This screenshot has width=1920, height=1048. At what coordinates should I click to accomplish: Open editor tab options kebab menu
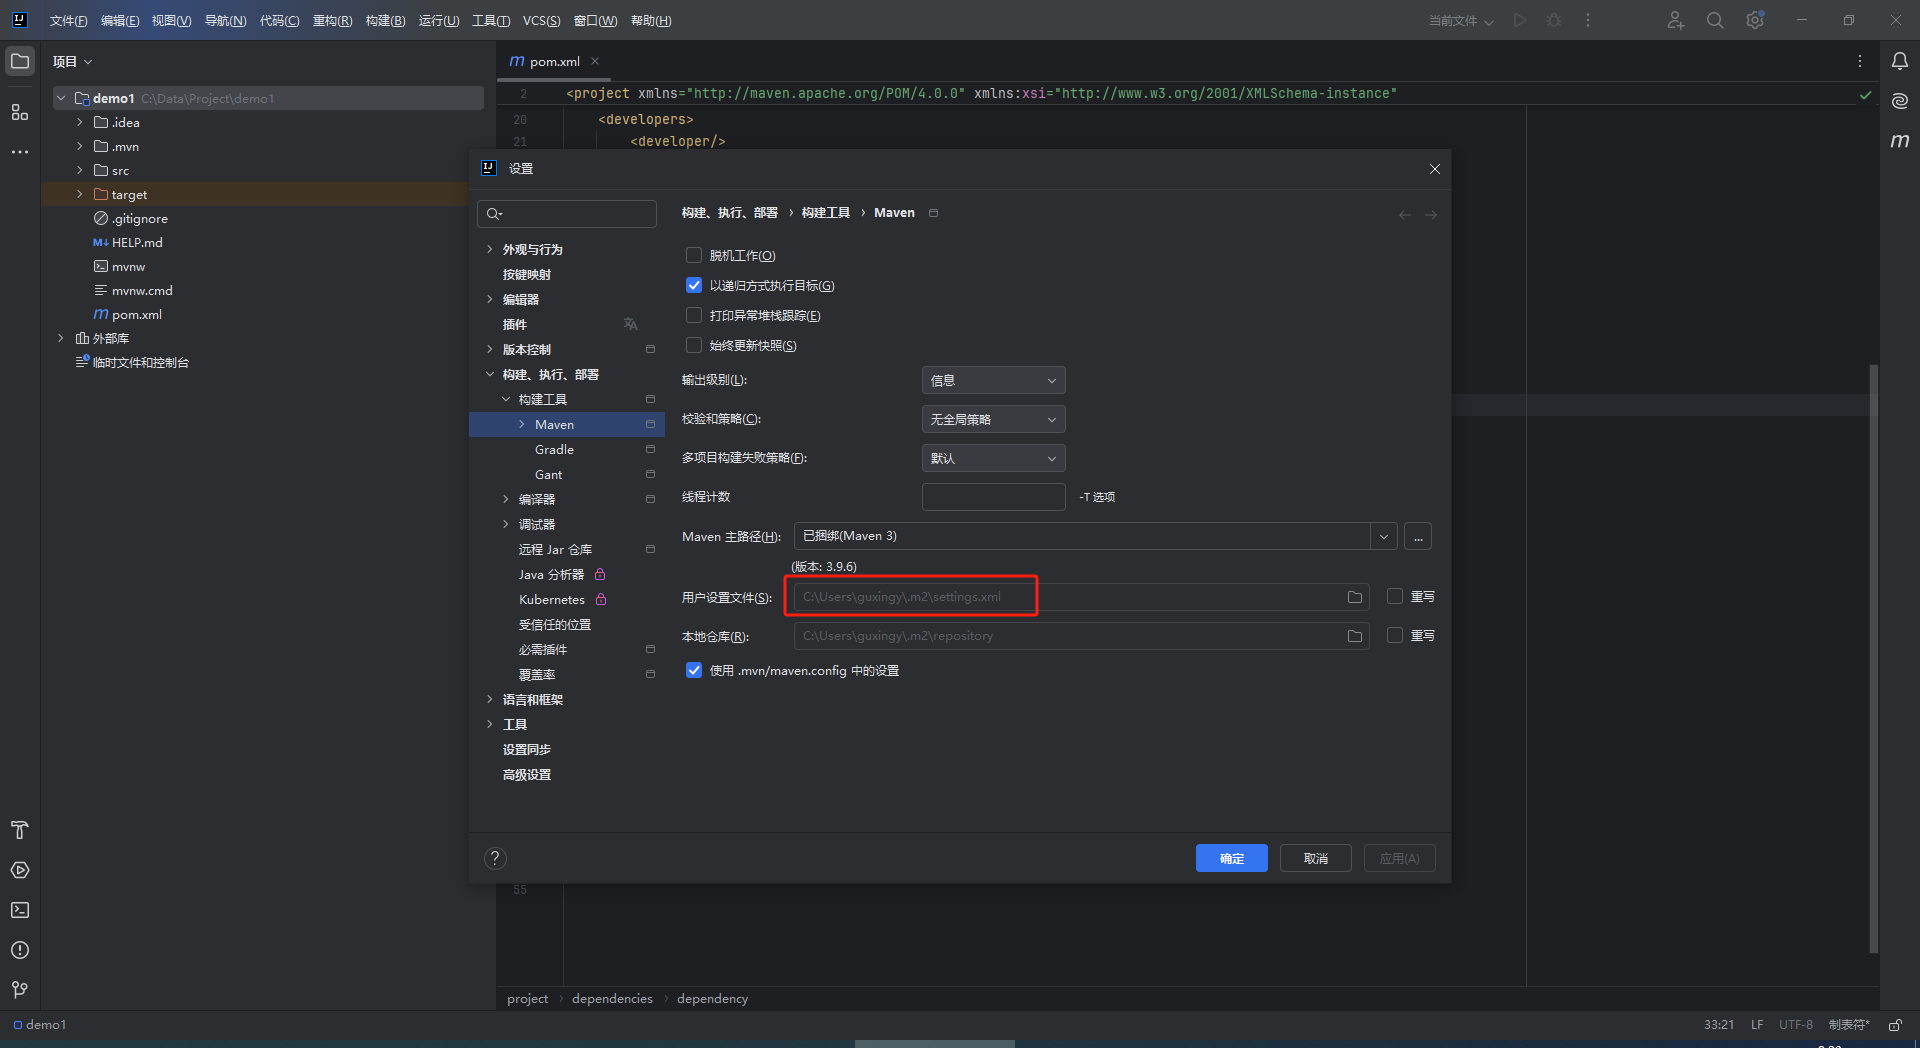(x=1860, y=61)
